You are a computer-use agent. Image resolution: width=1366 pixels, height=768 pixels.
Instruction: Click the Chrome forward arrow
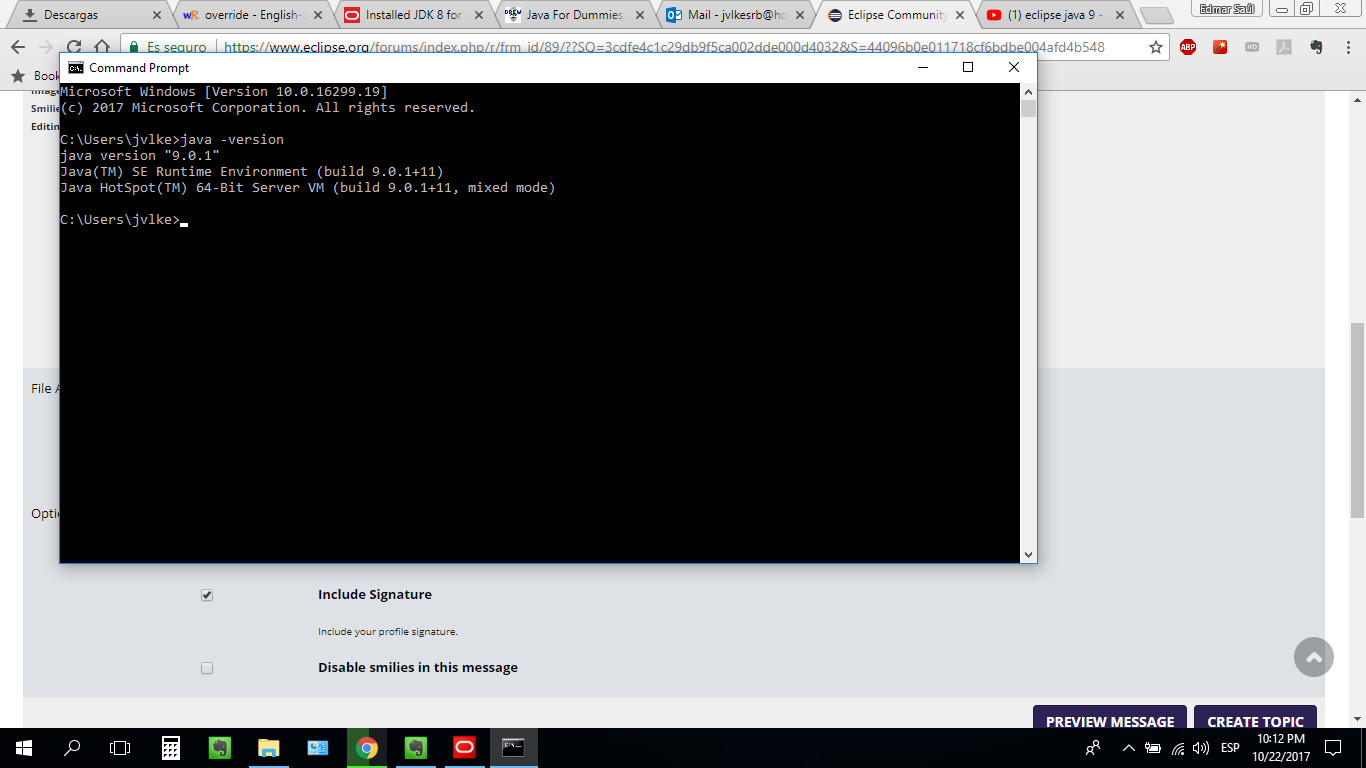click(x=46, y=47)
